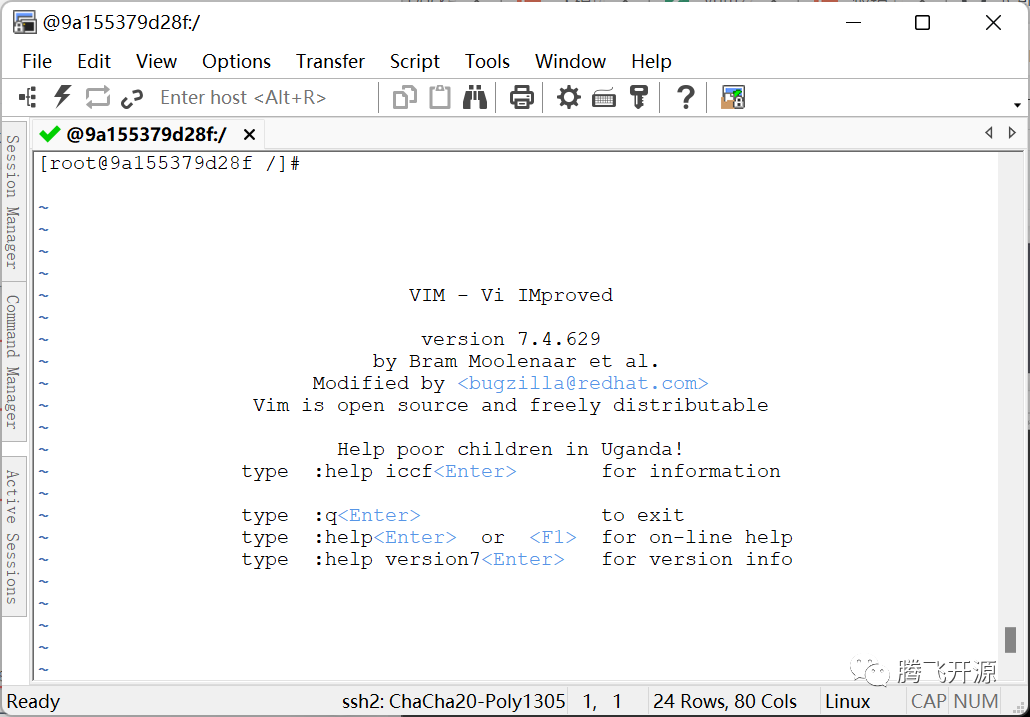Click the Copy toolbar icon
Screen dimensions: 1030x717
pos(405,97)
